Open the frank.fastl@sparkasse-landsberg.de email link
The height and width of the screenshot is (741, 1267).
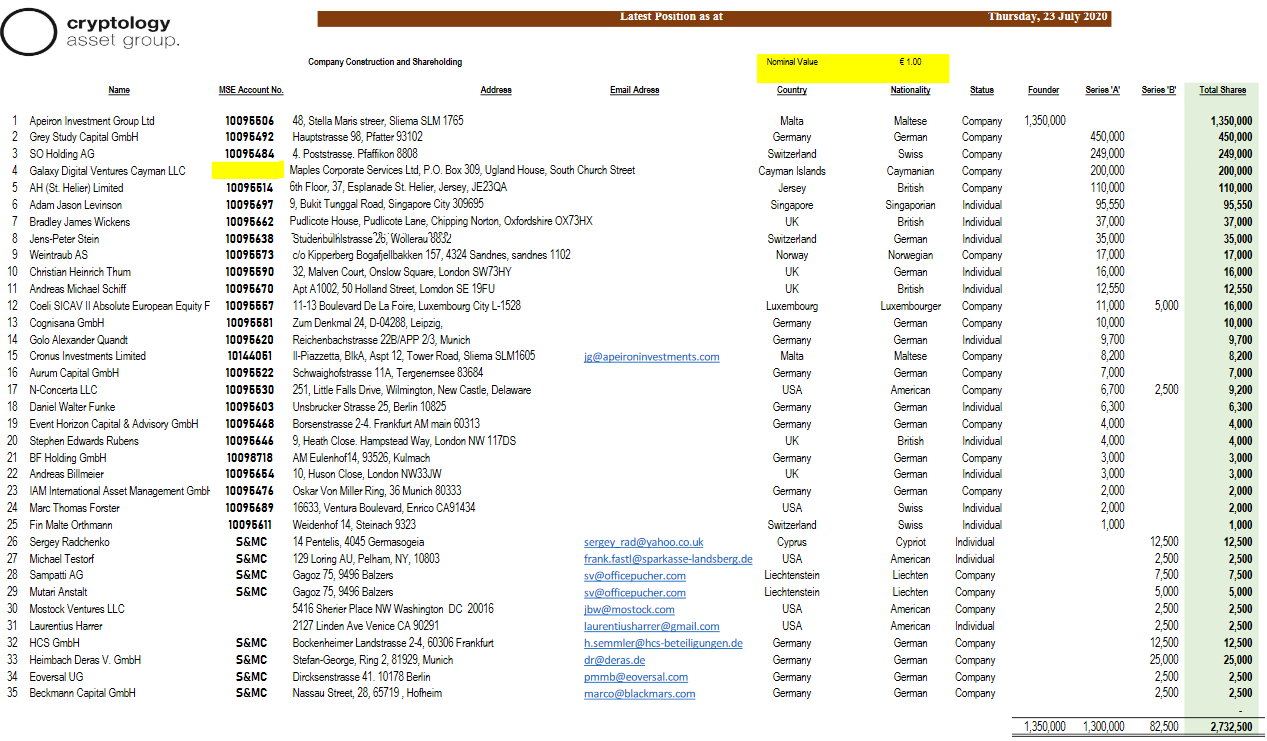tap(668, 559)
